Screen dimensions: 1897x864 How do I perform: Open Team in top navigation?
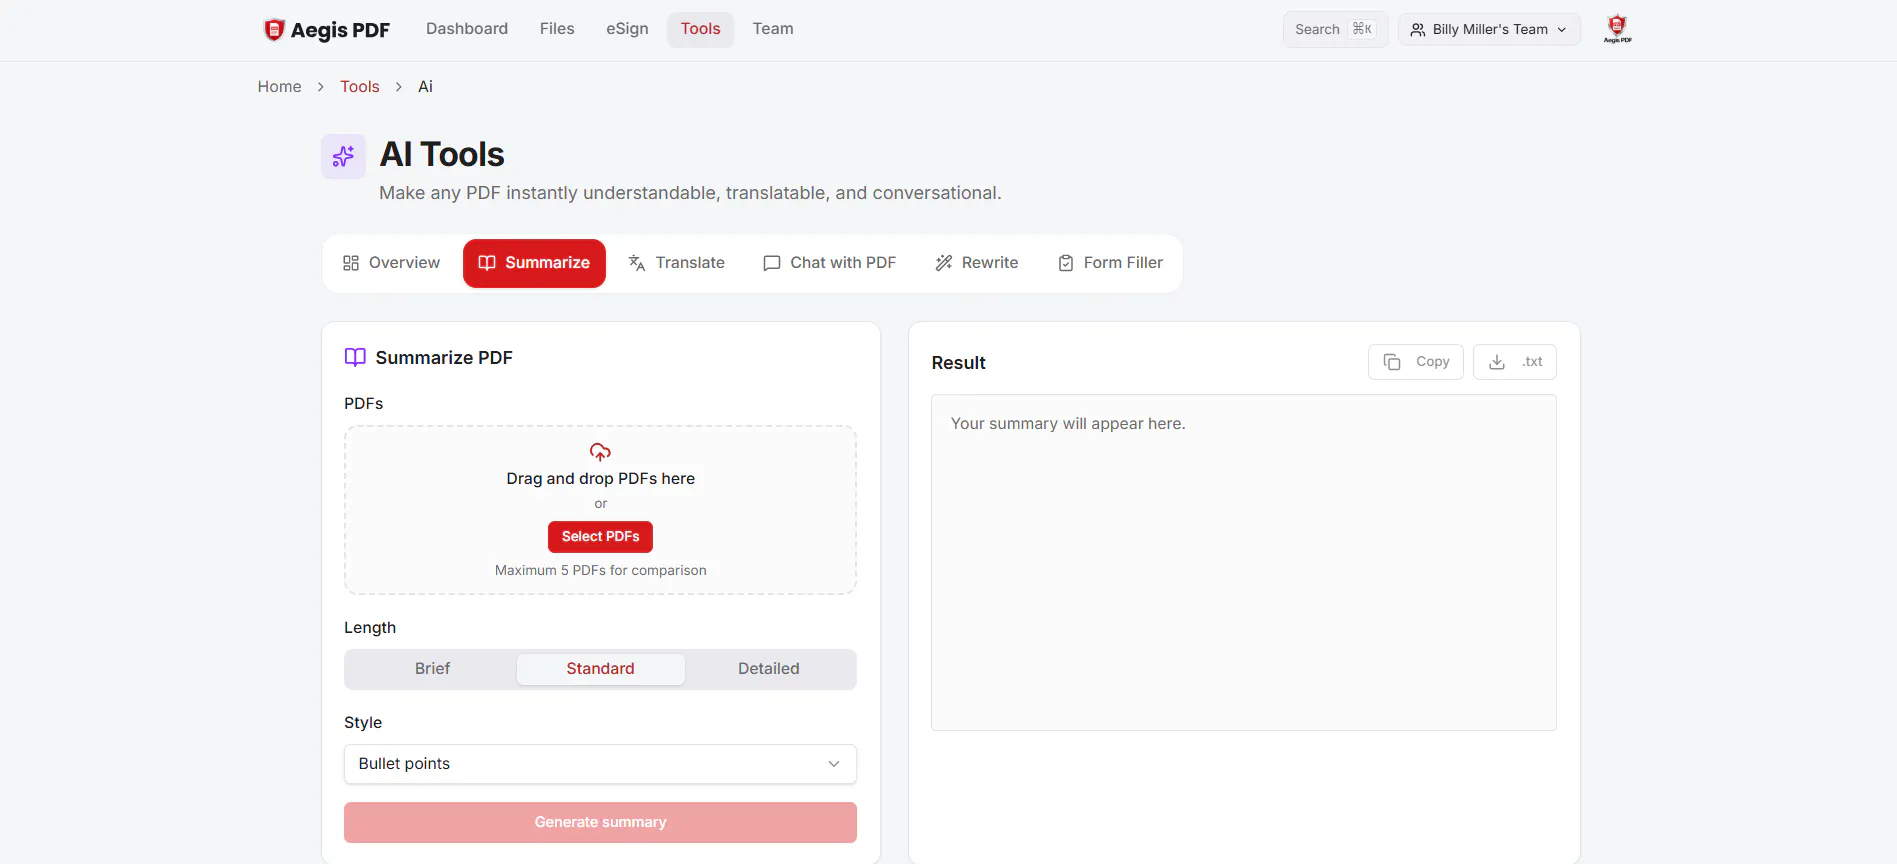pyautogui.click(x=773, y=29)
